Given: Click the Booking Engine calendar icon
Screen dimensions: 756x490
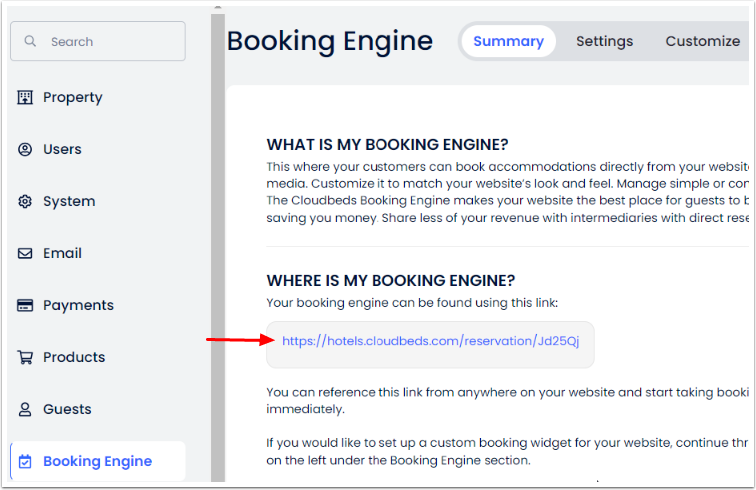Looking at the screenshot, I should [x=26, y=461].
